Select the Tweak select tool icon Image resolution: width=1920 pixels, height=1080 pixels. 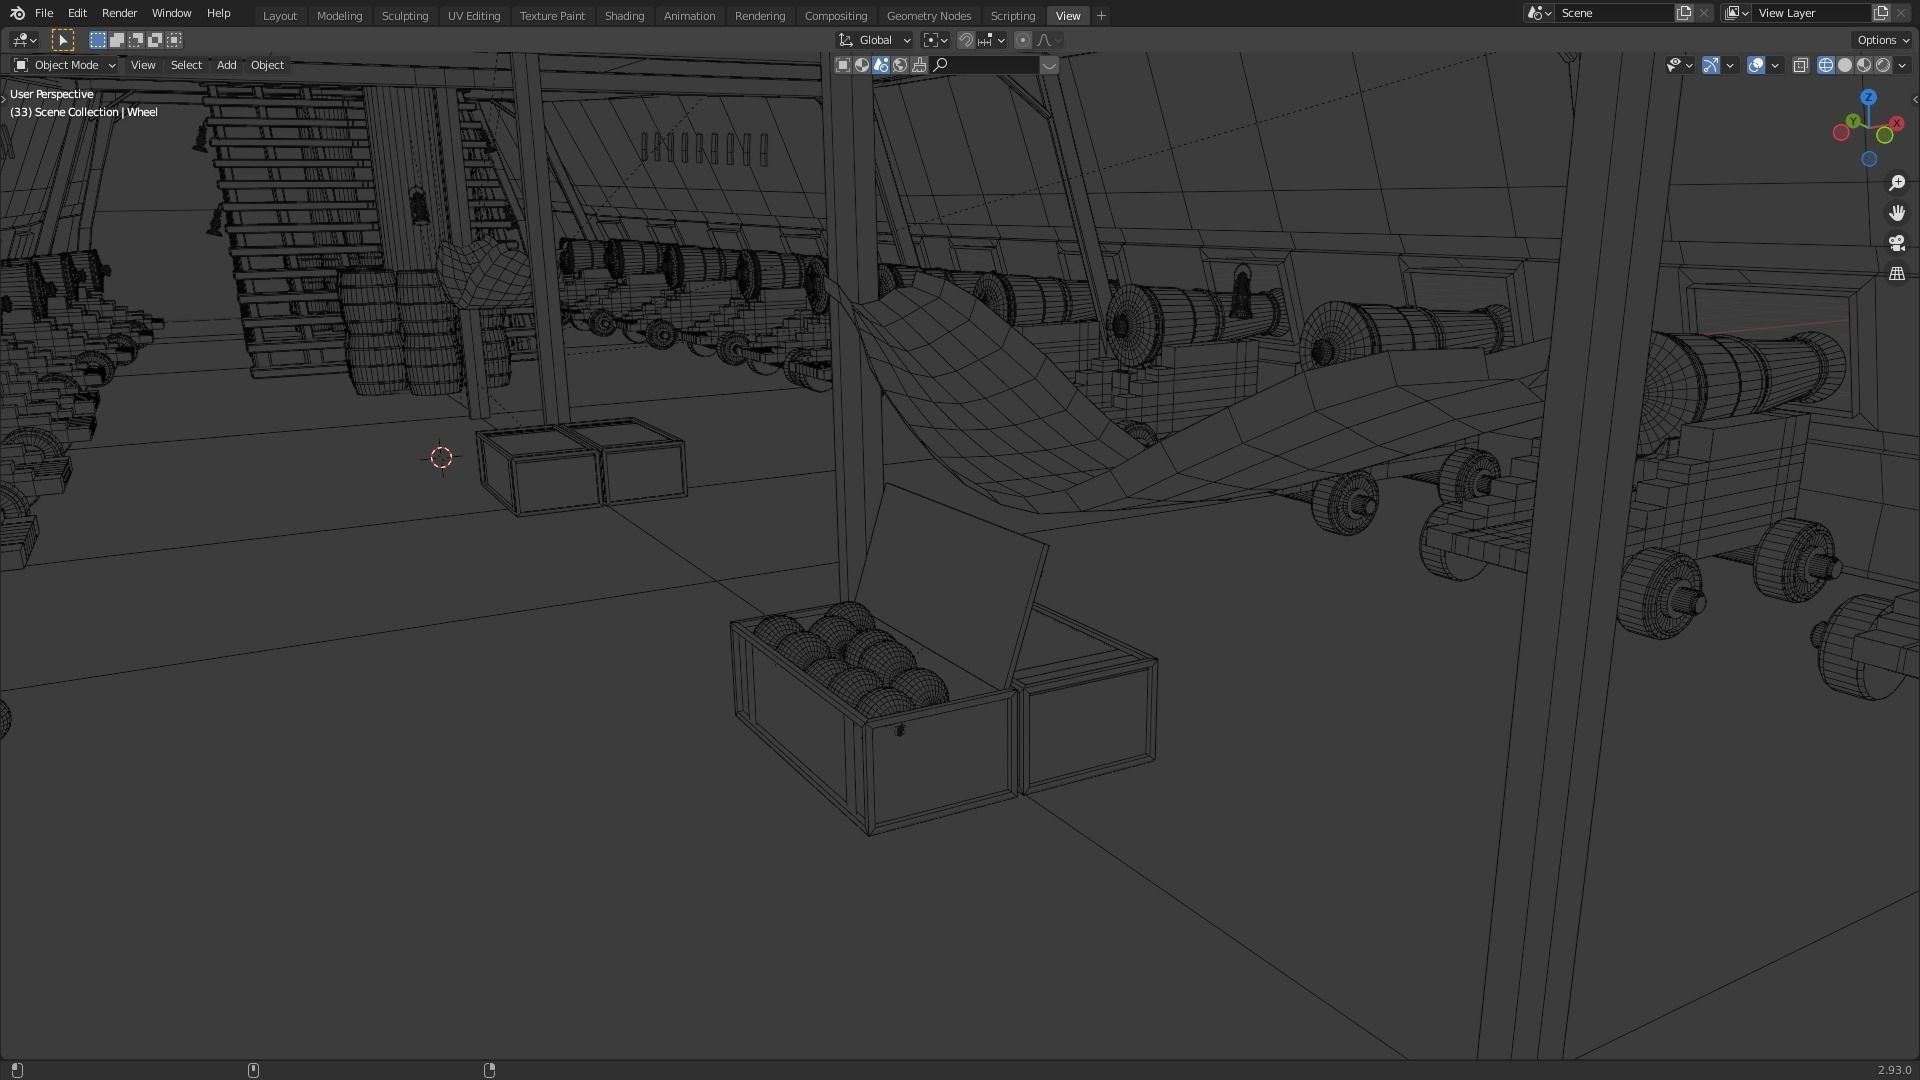click(62, 40)
